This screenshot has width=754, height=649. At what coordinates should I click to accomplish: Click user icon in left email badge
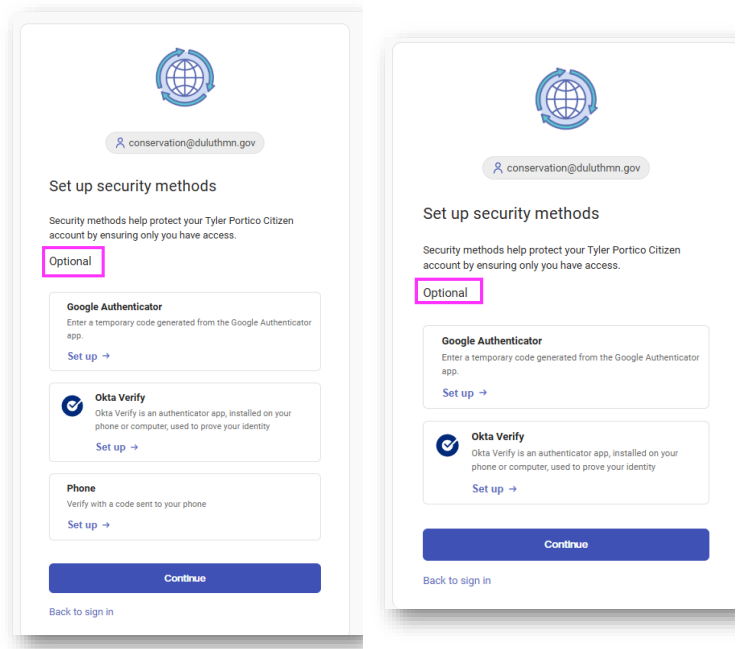click(x=120, y=143)
